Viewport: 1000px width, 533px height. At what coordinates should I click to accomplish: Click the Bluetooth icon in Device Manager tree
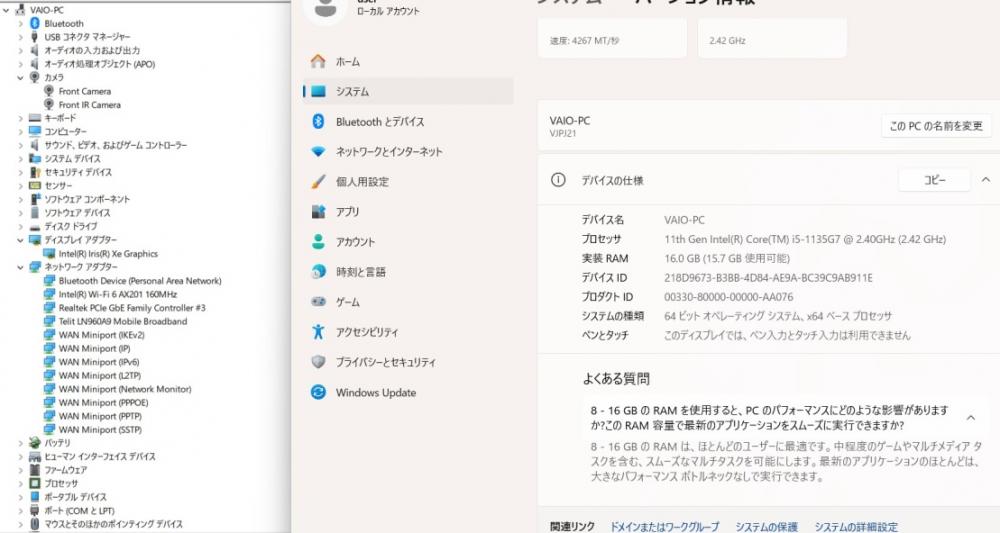point(35,24)
